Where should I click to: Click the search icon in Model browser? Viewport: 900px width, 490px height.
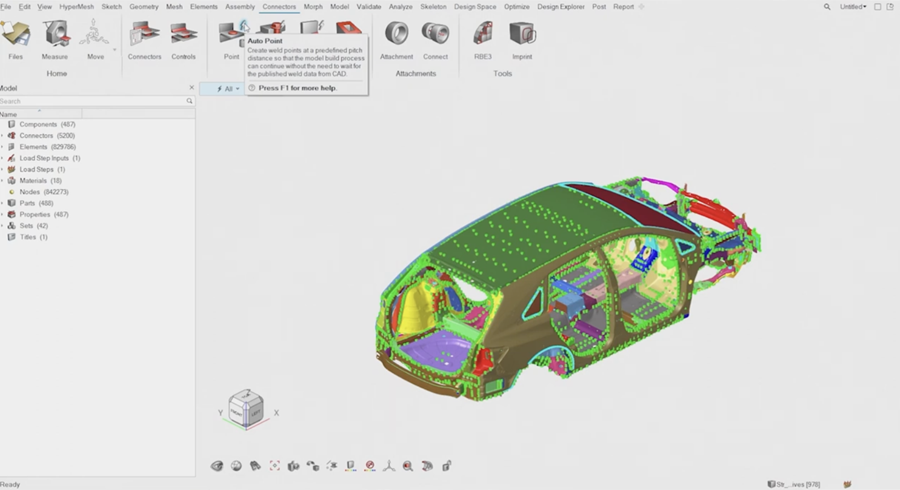tap(189, 101)
